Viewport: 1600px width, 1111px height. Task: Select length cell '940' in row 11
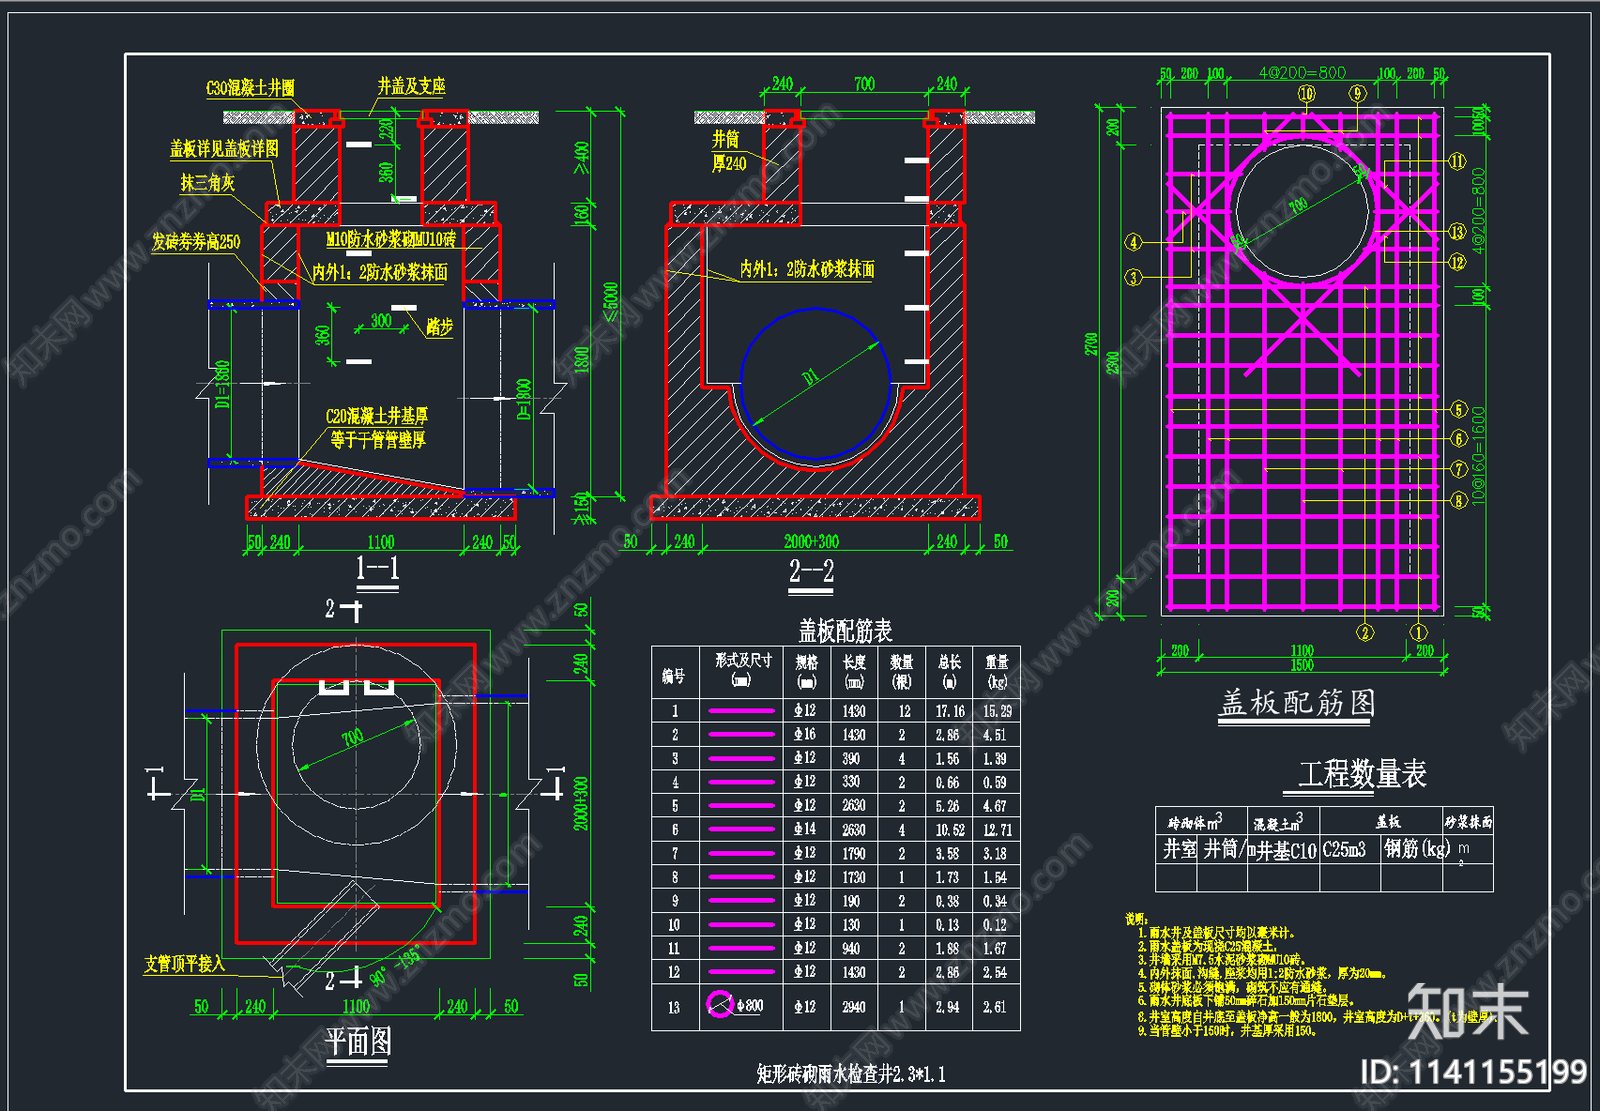coord(854,949)
